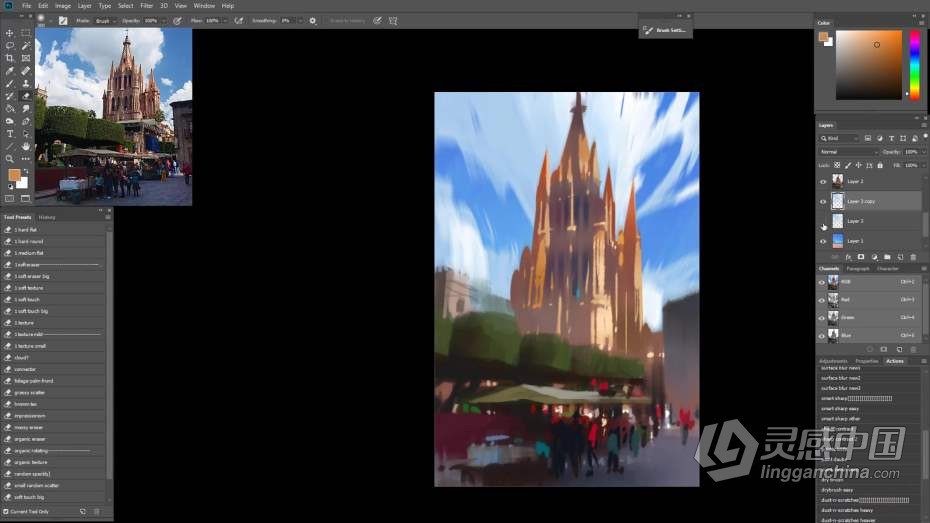Select the Lasso tool

(x=9, y=46)
